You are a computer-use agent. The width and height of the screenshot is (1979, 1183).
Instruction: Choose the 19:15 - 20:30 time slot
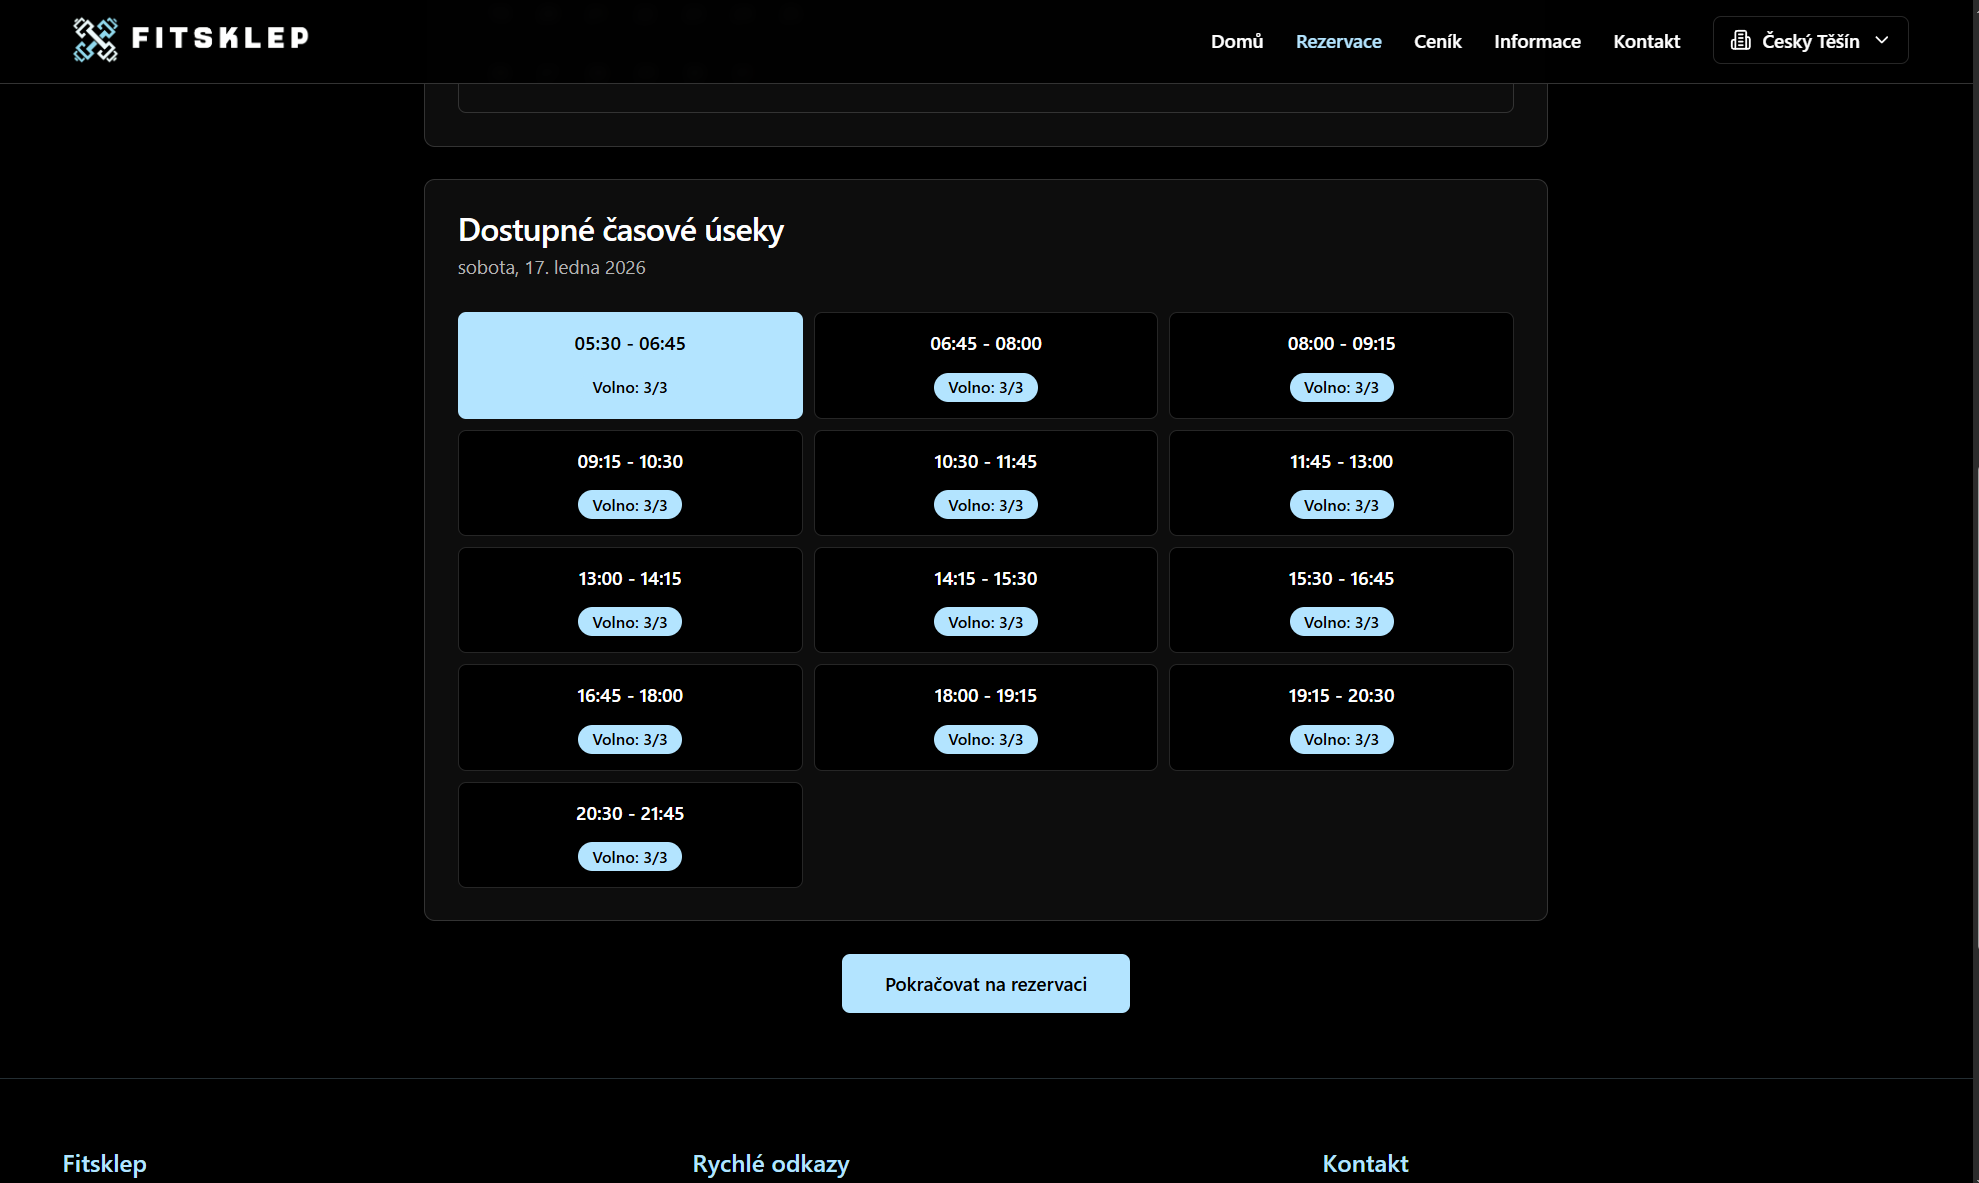1340,716
